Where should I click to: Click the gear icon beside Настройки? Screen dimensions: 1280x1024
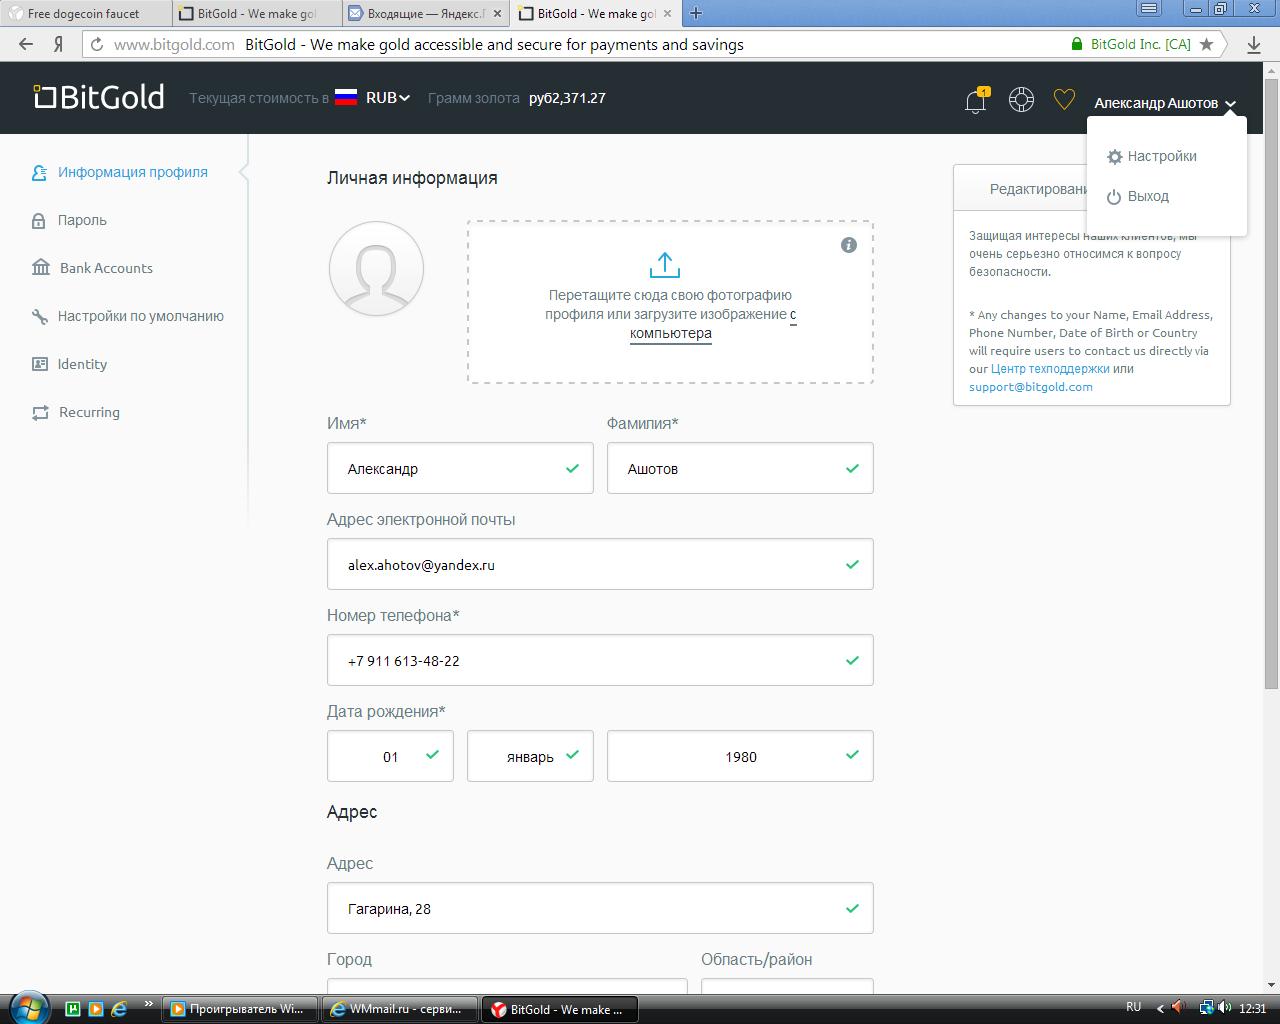(1114, 157)
